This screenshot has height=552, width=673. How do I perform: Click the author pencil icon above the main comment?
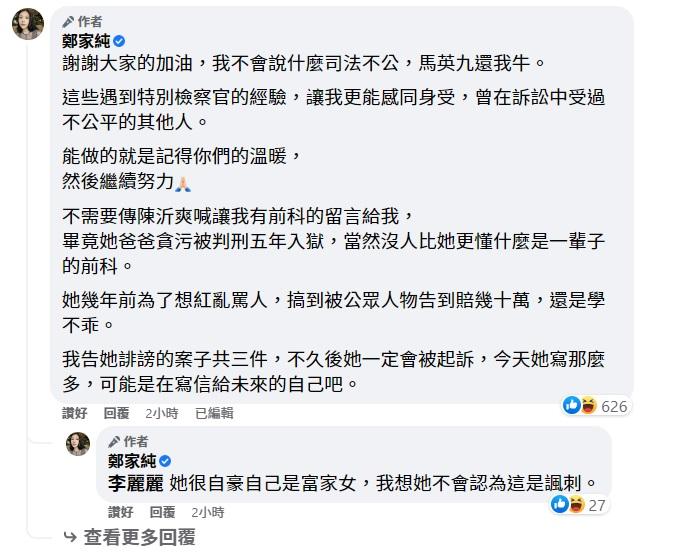coord(68,20)
